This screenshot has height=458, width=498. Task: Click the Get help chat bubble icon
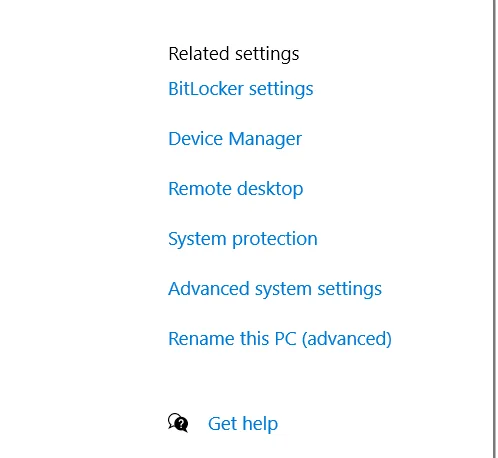point(178,423)
